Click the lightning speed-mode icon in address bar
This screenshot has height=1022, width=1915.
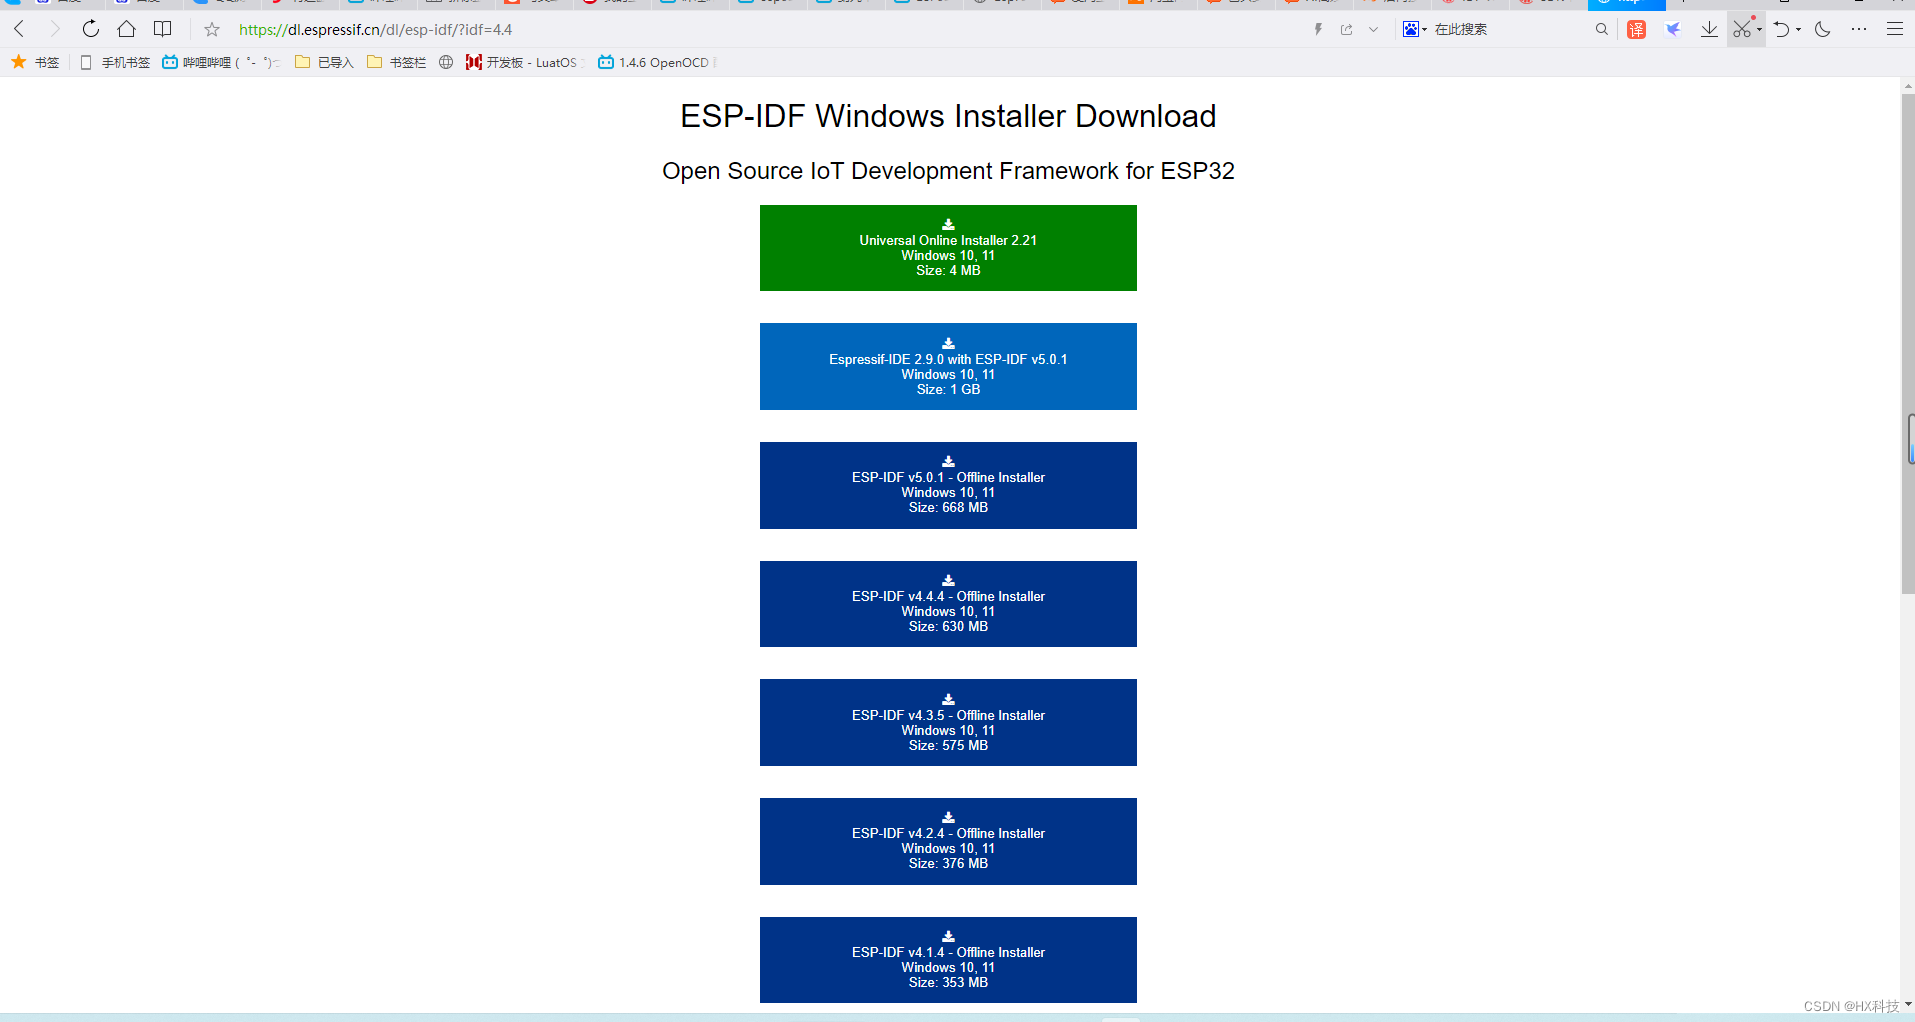(x=1319, y=29)
